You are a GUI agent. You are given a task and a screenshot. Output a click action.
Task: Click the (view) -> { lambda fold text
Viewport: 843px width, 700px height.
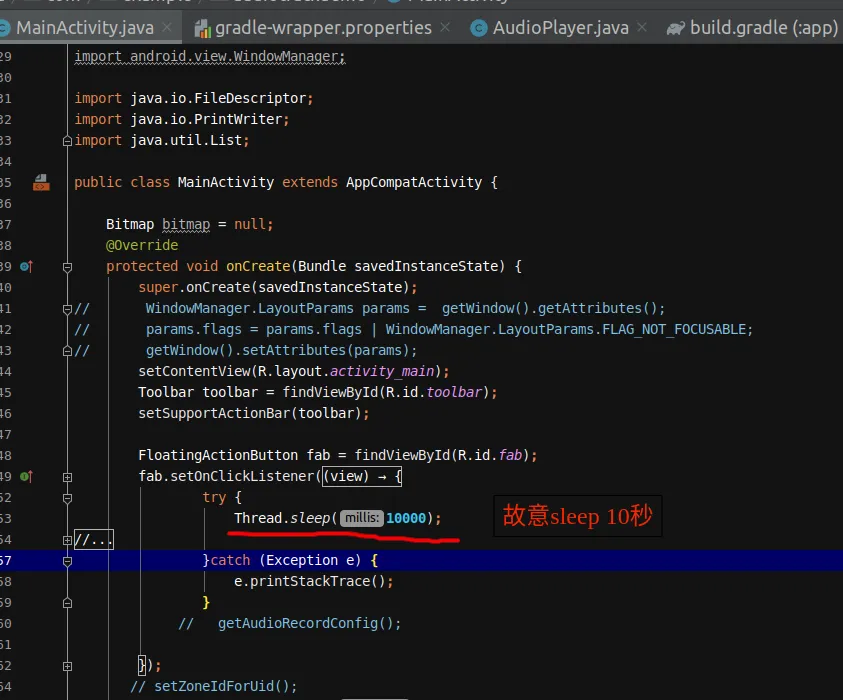click(362, 476)
